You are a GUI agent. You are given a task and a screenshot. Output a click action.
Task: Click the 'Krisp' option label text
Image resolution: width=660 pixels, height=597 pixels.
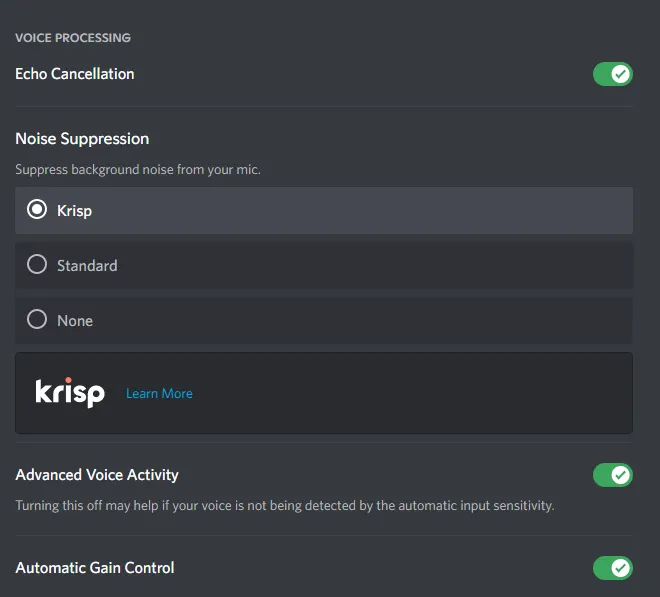click(x=75, y=211)
